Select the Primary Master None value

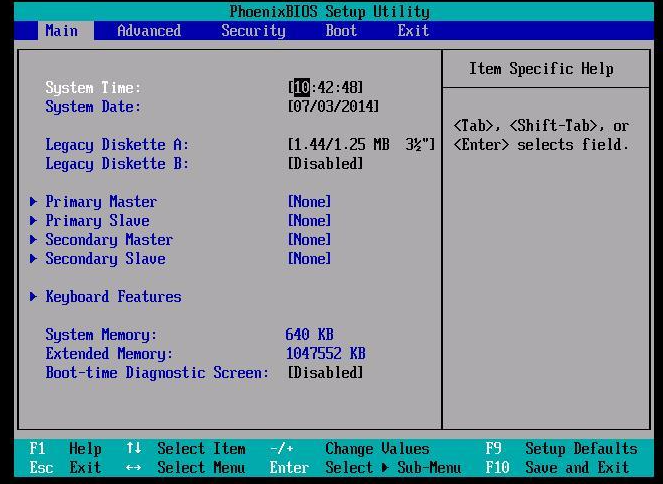pyautogui.click(x=309, y=202)
